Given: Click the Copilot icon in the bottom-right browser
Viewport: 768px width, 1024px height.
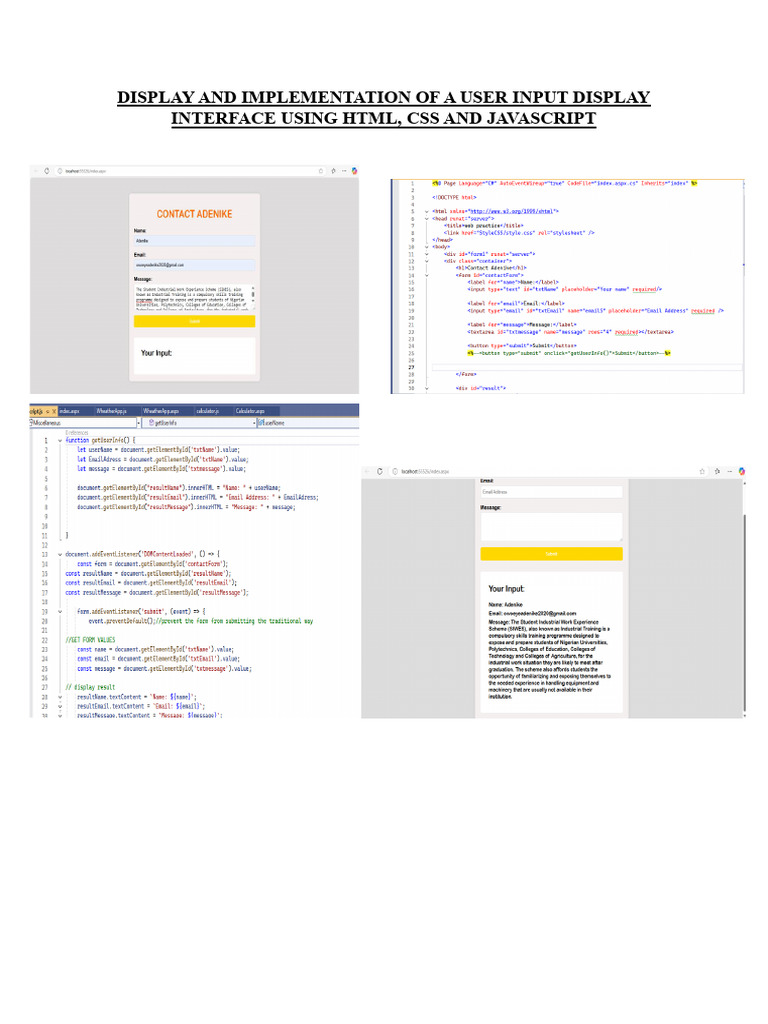Looking at the screenshot, I should [x=738, y=470].
